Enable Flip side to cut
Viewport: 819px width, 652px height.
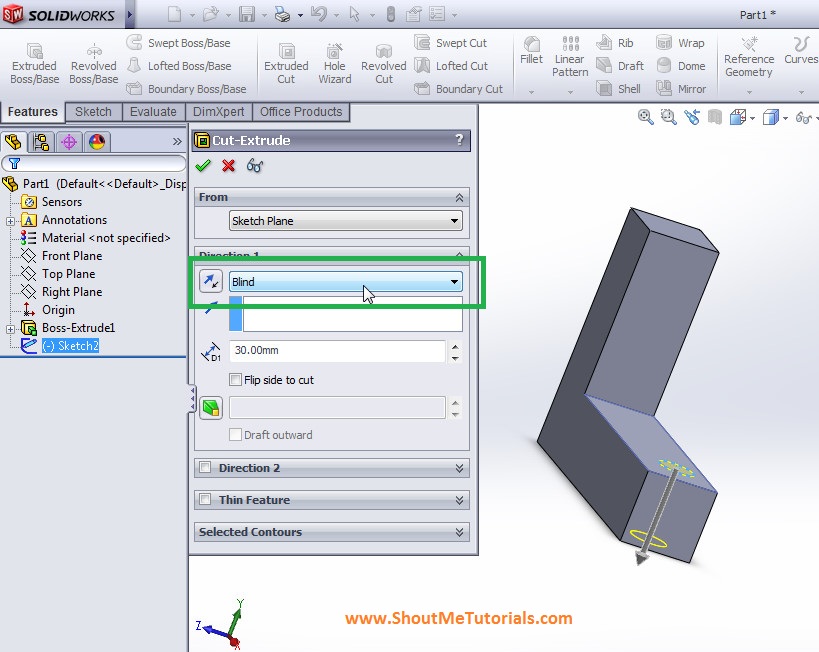[236, 380]
